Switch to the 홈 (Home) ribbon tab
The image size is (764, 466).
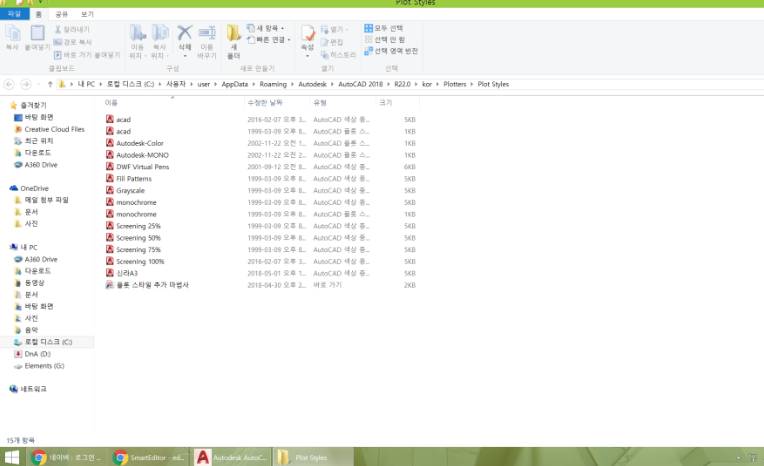(38, 14)
